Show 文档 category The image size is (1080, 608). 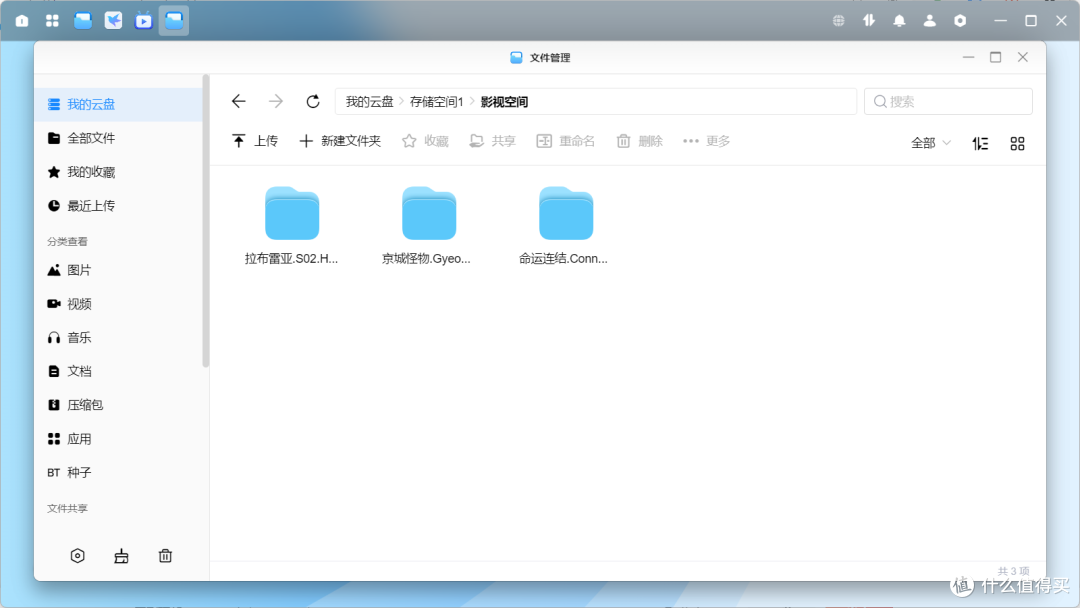[118, 371]
